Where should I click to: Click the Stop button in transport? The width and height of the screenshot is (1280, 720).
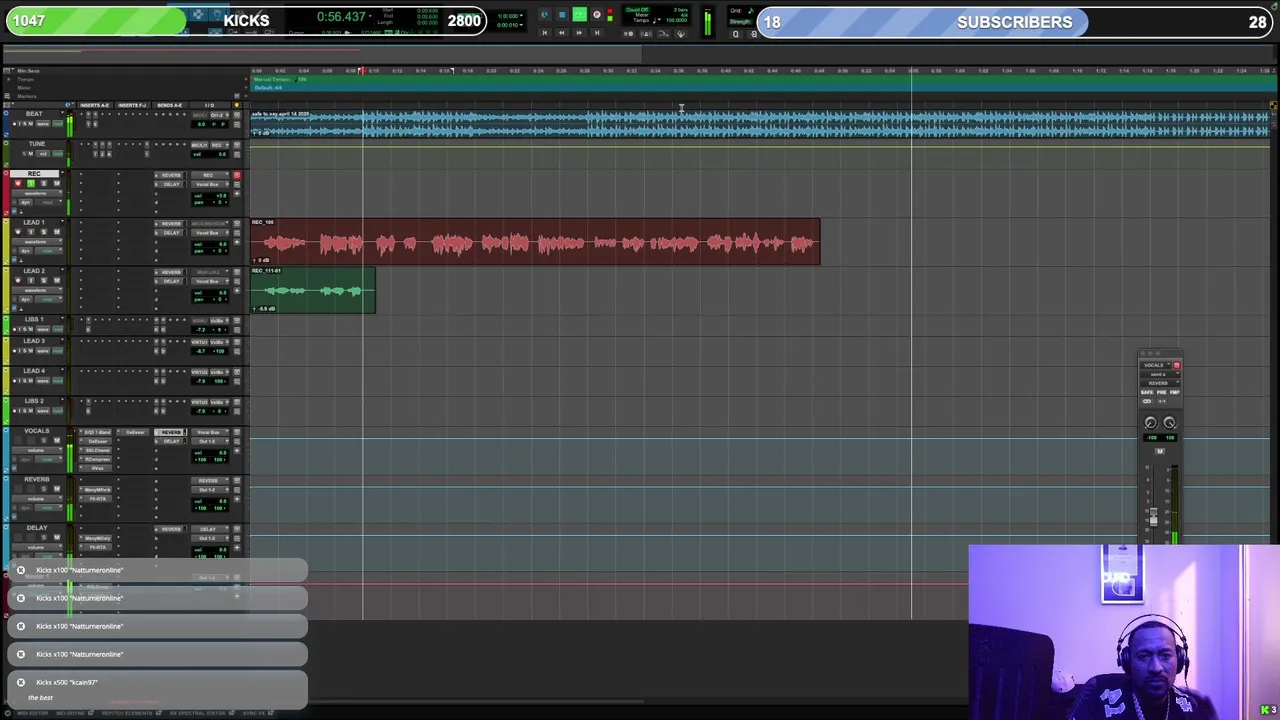pyautogui.click(x=562, y=15)
